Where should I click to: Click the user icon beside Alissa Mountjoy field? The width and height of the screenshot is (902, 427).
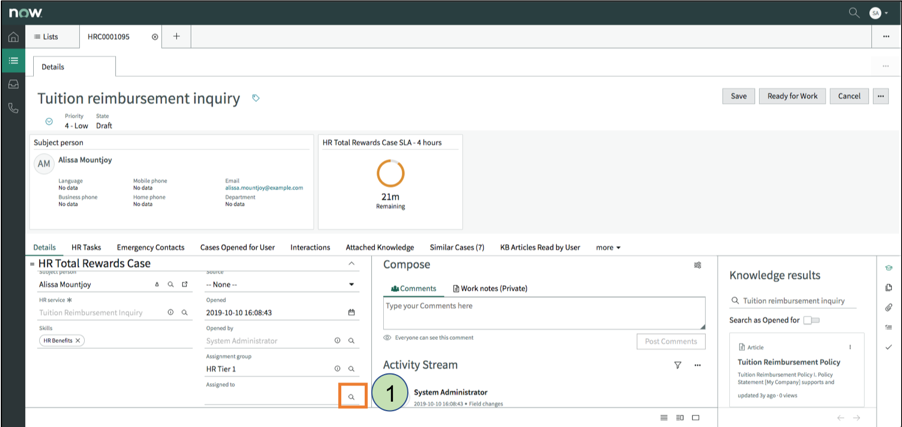(x=158, y=284)
